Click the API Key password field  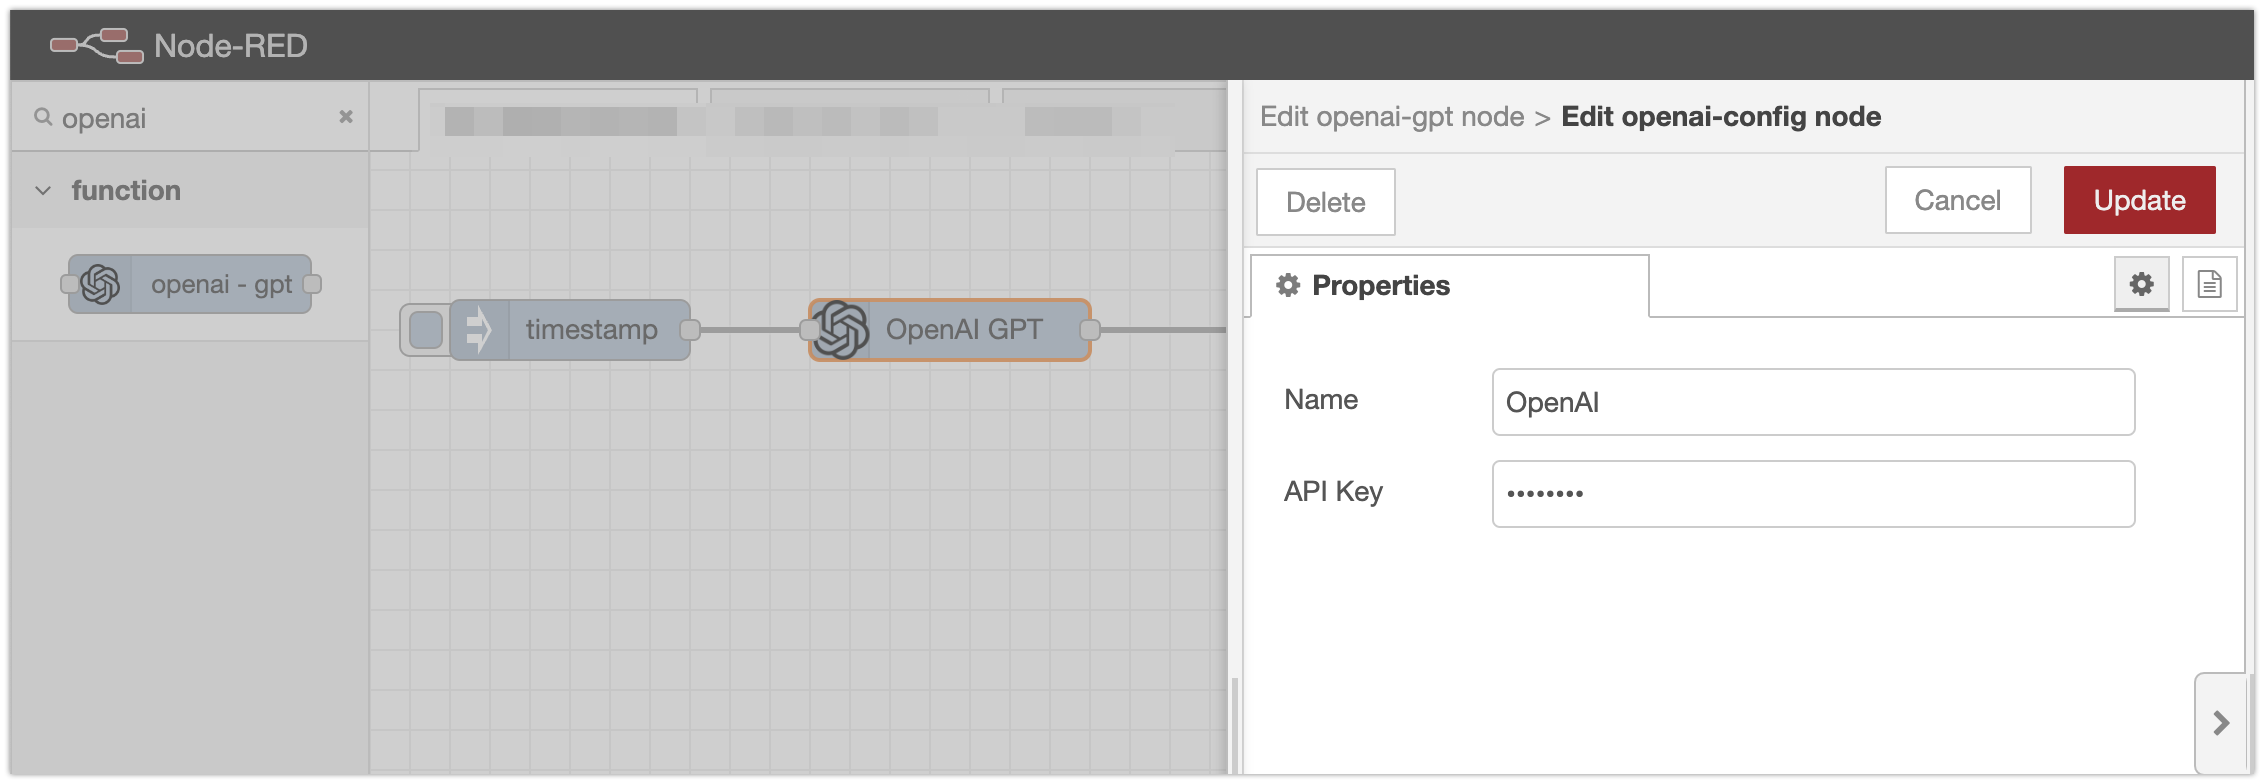coord(1813,494)
